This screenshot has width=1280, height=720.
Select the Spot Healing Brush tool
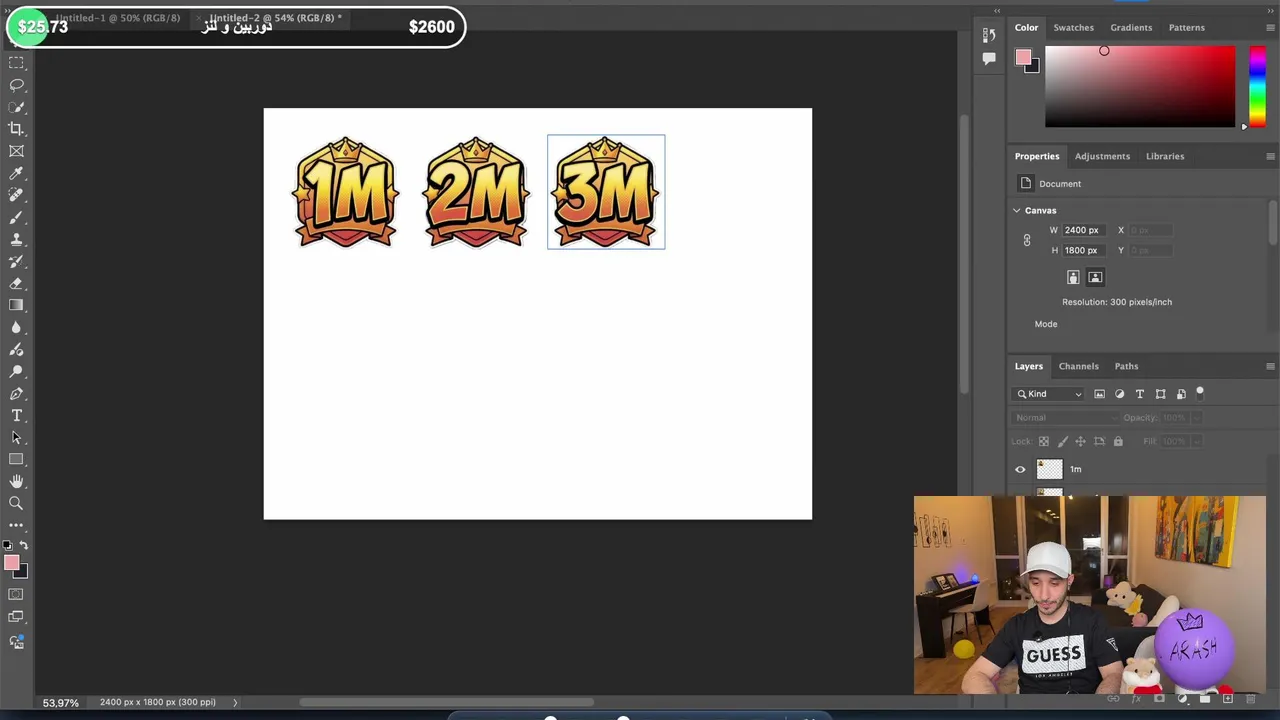(16, 195)
